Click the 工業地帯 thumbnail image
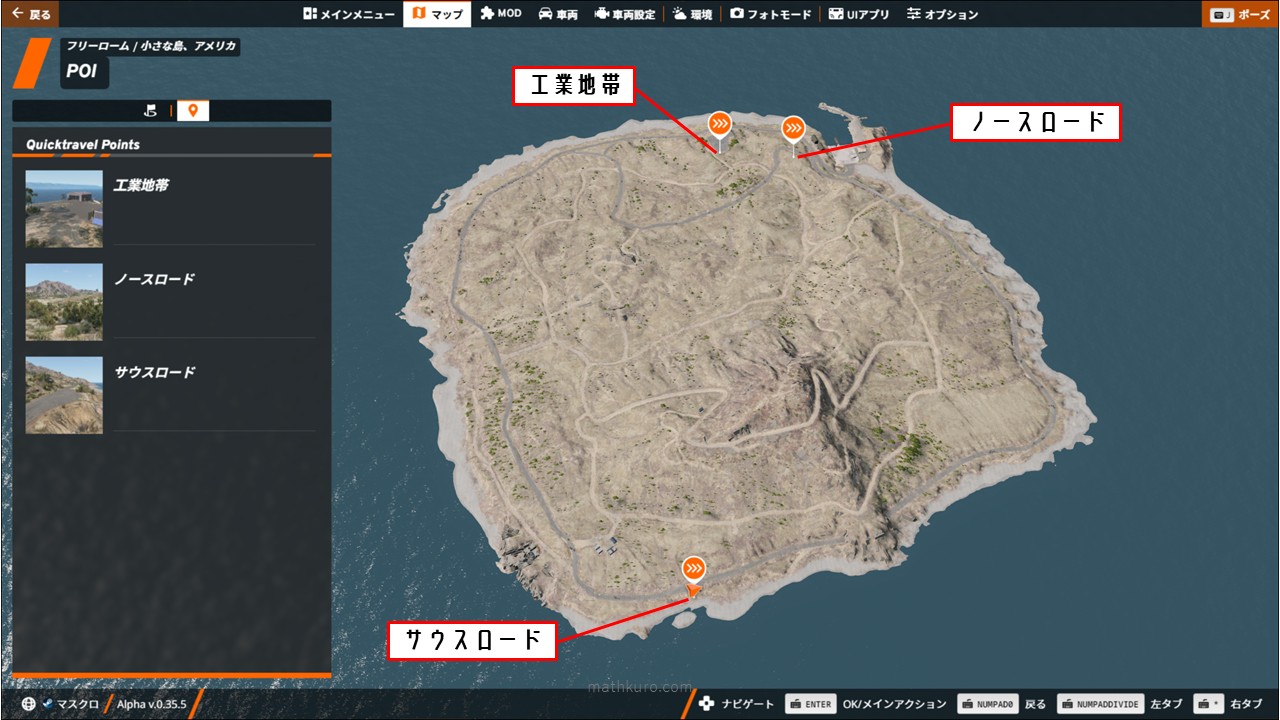The image size is (1280, 720). 64,209
